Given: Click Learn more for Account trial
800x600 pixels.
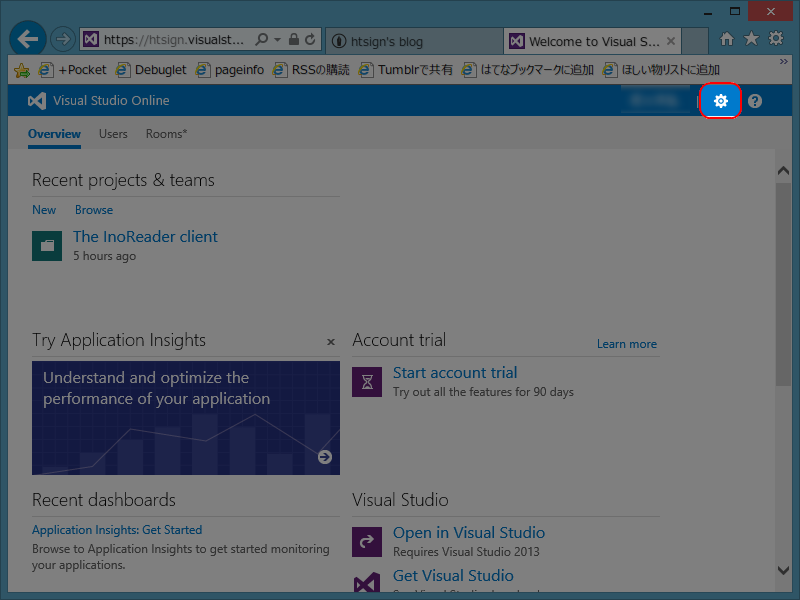Looking at the screenshot, I should pyautogui.click(x=627, y=344).
